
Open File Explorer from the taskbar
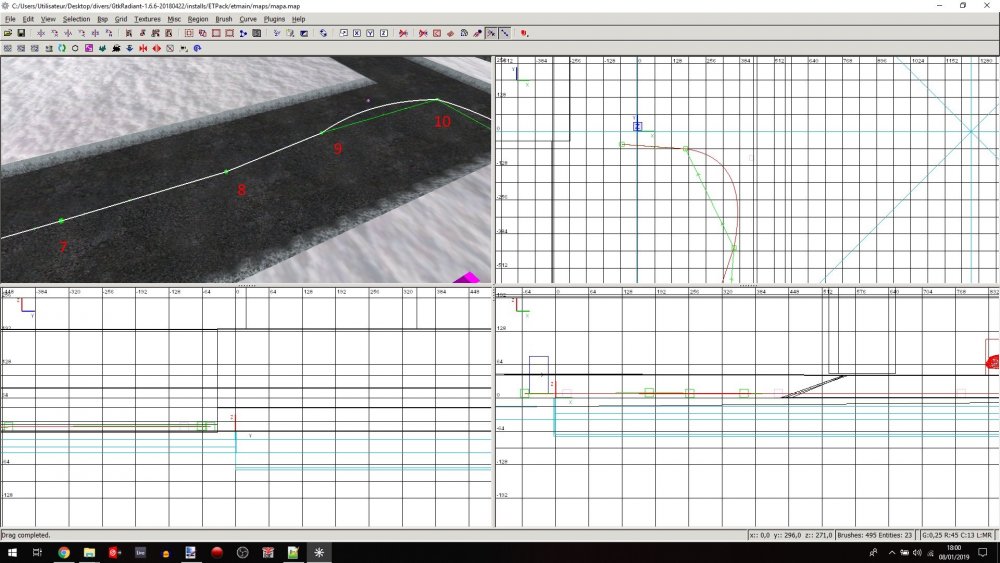click(89, 552)
